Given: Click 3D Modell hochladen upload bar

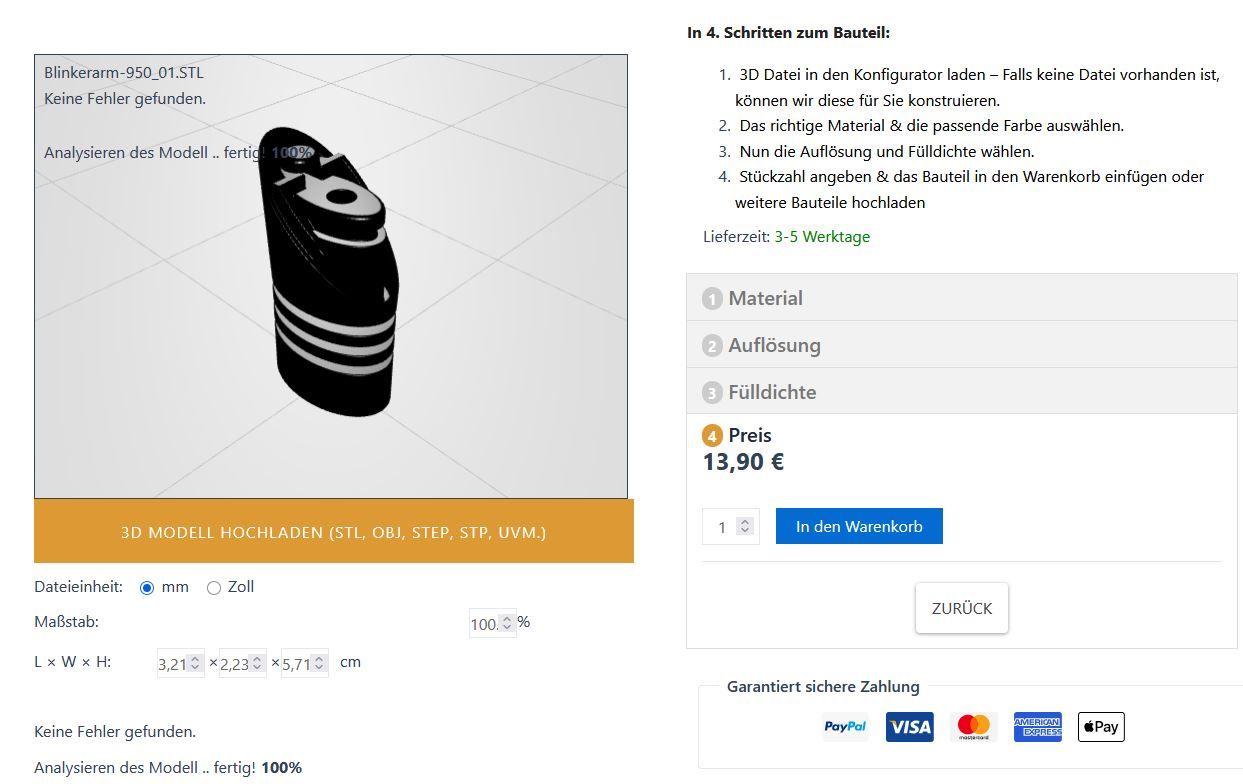Looking at the screenshot, I should coord(334,532).
